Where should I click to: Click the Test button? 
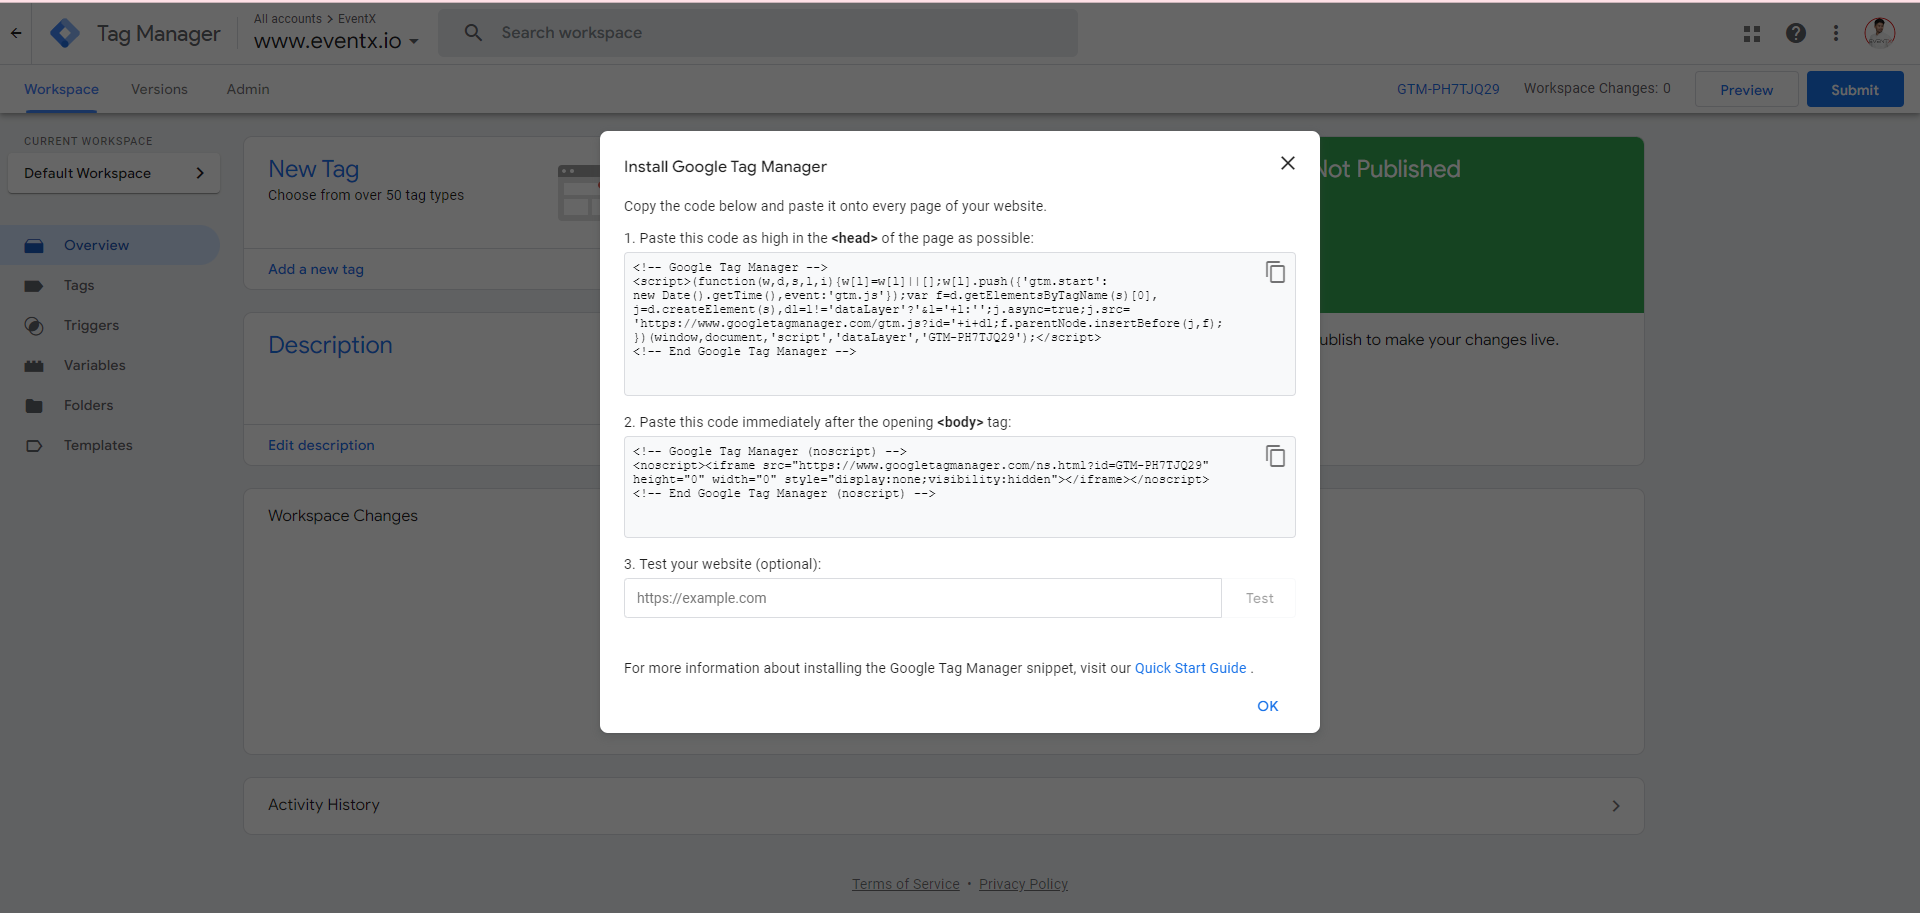click(1259, 598)
